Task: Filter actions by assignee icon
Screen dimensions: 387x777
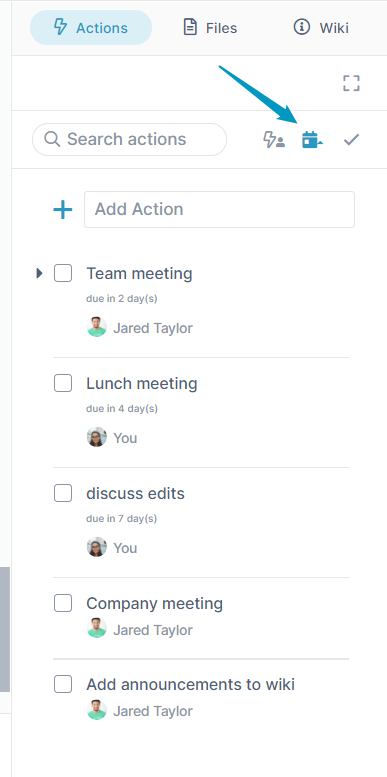Action: pos(274,140)
